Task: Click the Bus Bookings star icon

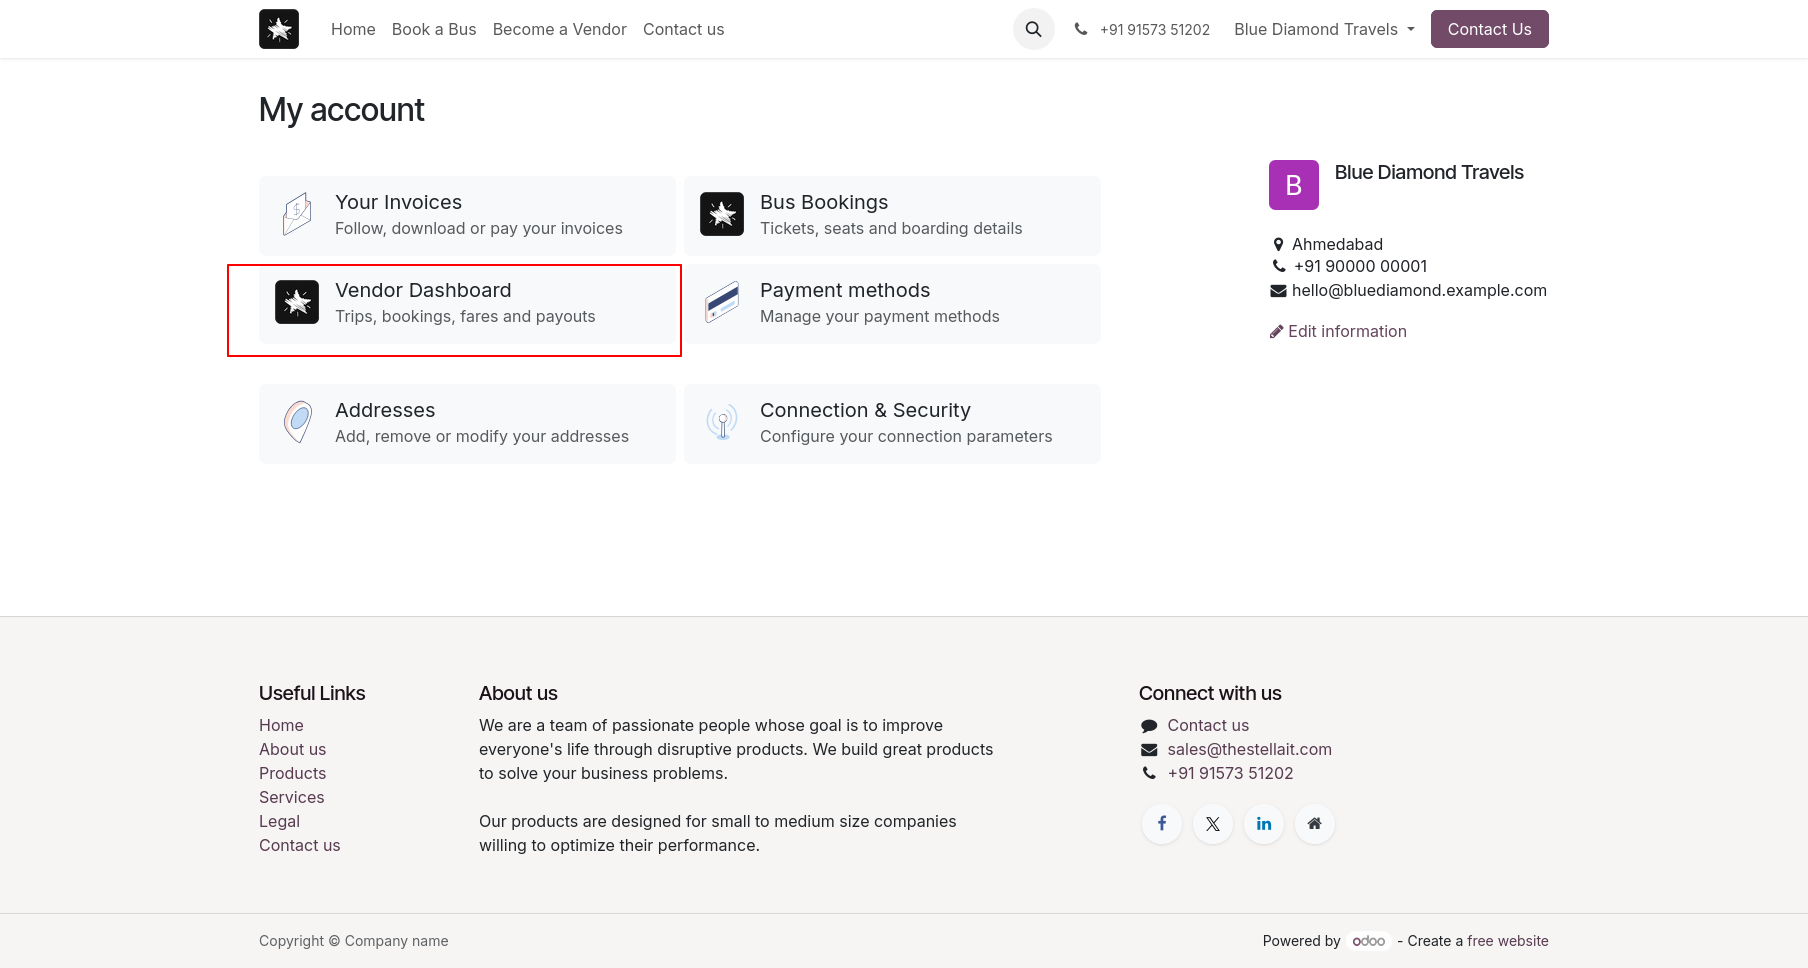Action: (x=722, y=214)
